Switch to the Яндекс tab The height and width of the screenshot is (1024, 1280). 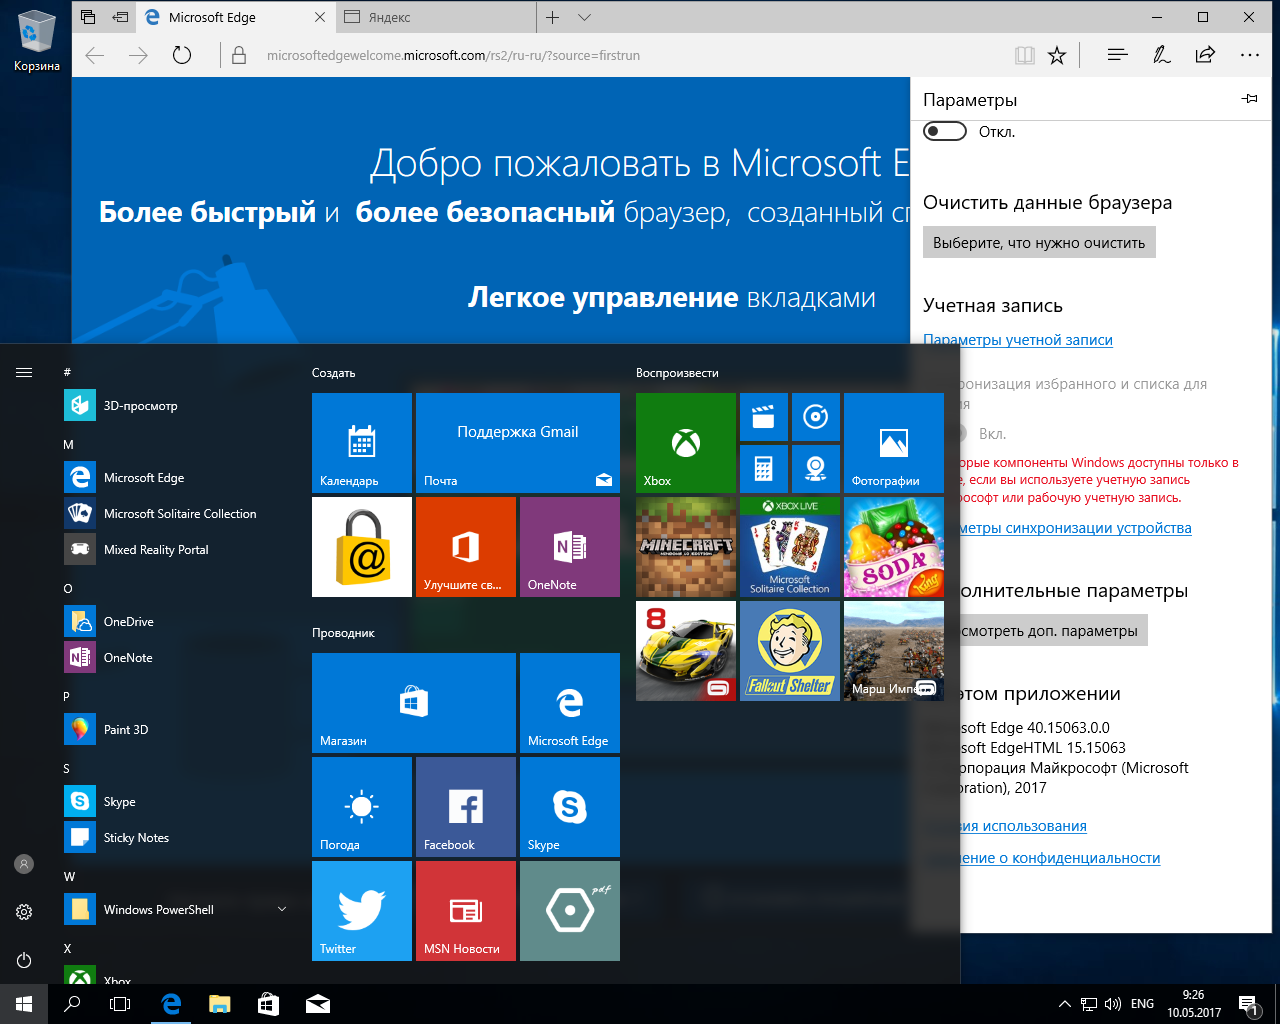coord(434,17)
